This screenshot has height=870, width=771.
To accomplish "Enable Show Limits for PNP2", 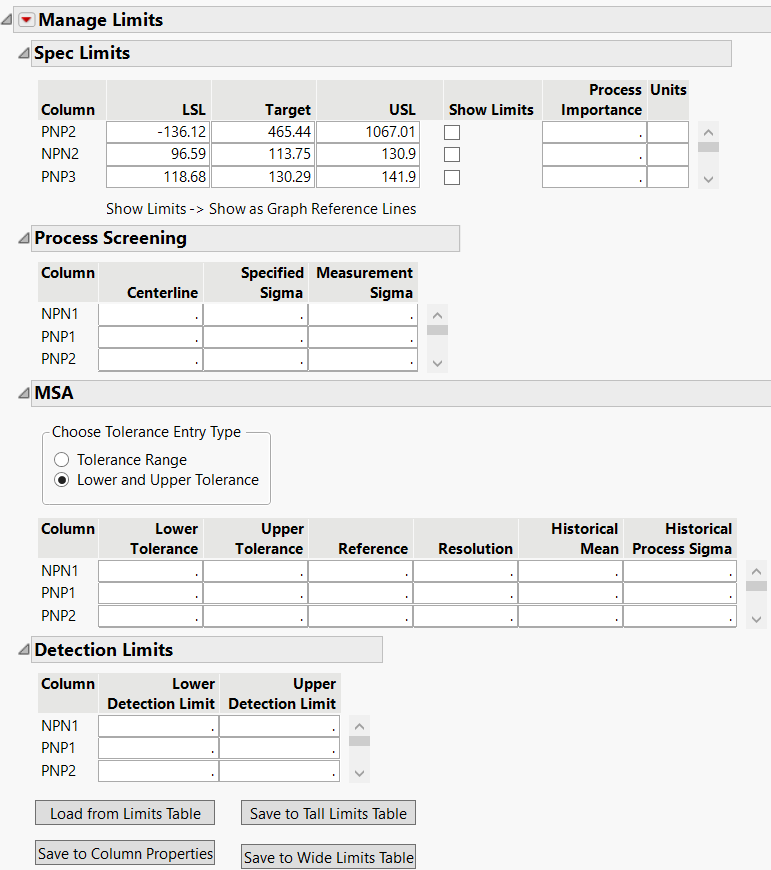I will (452, 132).
